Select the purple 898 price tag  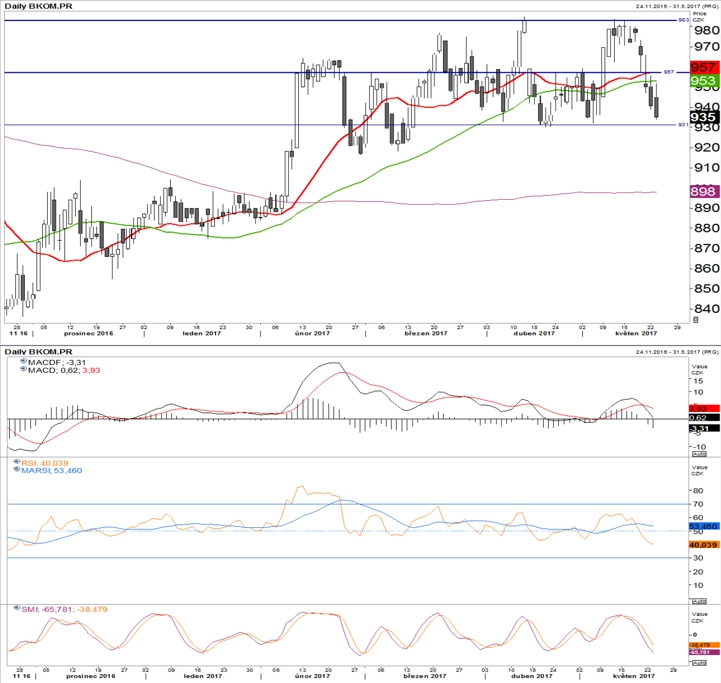(x=705, y=191)
